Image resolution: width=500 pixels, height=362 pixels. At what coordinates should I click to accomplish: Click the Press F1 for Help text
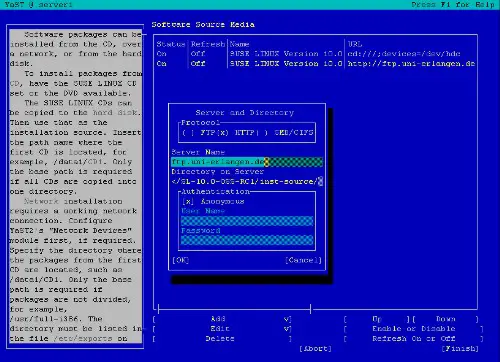pos(453,5)
